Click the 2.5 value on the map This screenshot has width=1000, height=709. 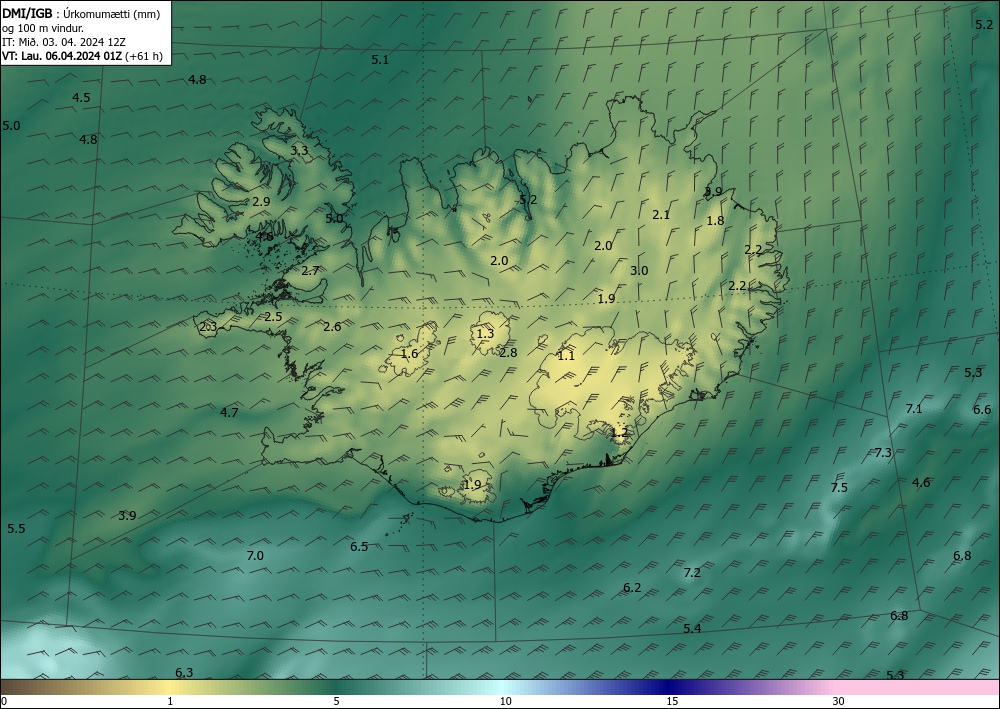pyautogui.click(x=274, y=317)
